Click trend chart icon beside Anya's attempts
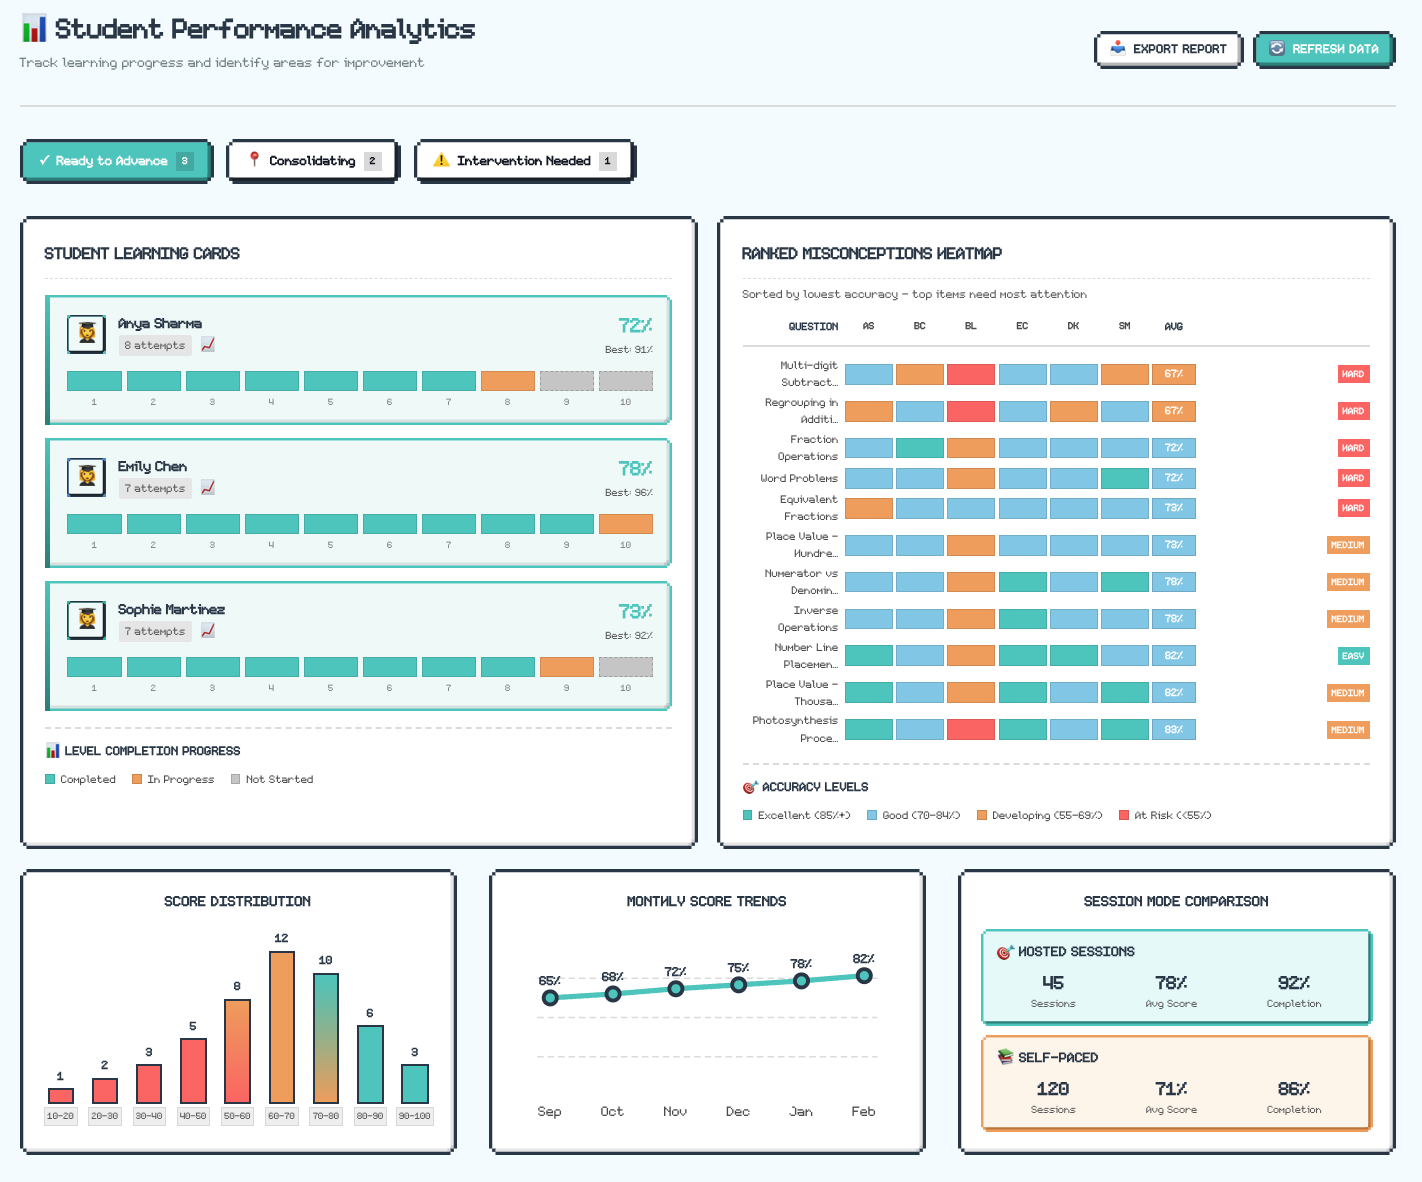Screen dimensions: 1422x1182 pyautogui.click(x=208, y=345)
